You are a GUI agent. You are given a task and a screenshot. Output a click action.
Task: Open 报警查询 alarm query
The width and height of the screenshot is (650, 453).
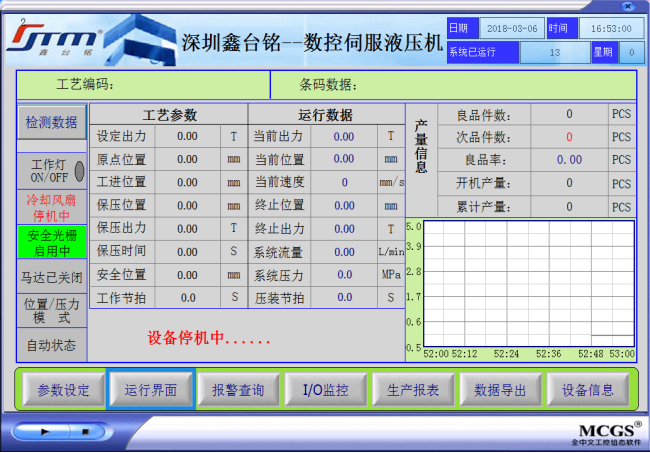(x=238, y=390)
